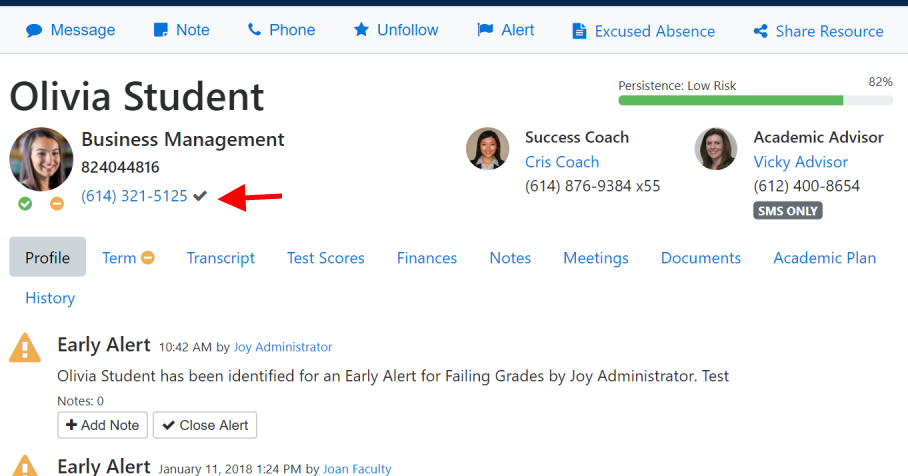Switch to the Term tab
Screen dimensions: 908x476
pyautogui.click(x=119, y=258)
